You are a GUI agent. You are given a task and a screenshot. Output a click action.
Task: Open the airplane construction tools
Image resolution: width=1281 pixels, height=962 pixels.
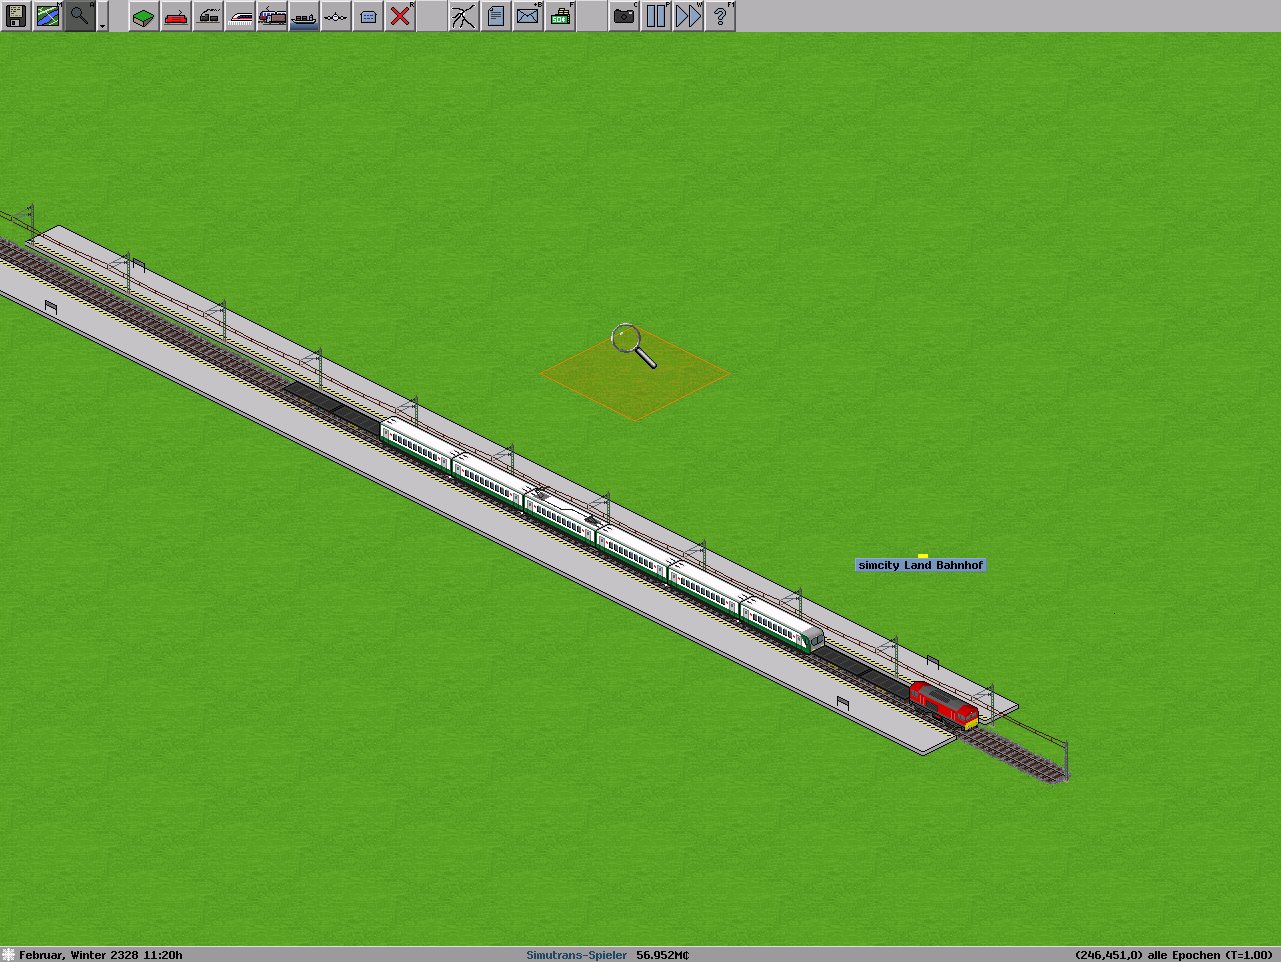336,16
